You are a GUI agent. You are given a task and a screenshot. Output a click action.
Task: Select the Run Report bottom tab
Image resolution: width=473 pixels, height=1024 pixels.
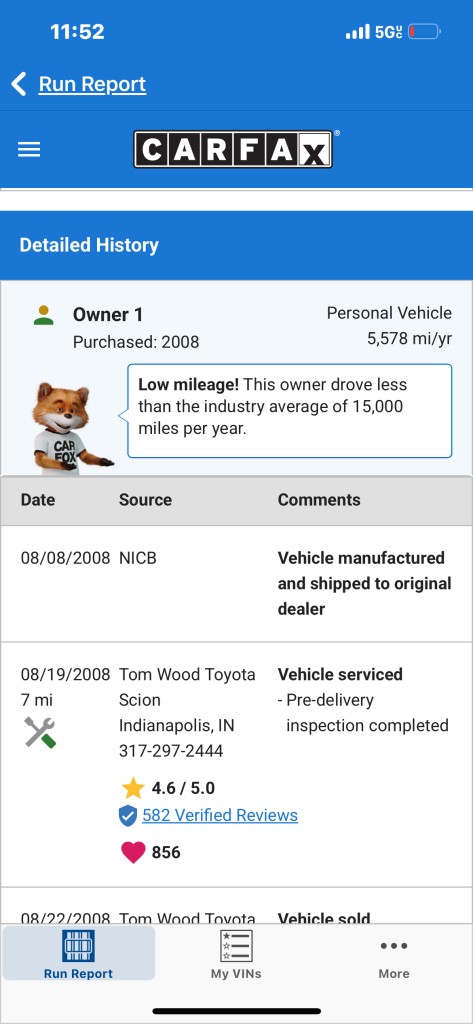(x=78, y=954)
